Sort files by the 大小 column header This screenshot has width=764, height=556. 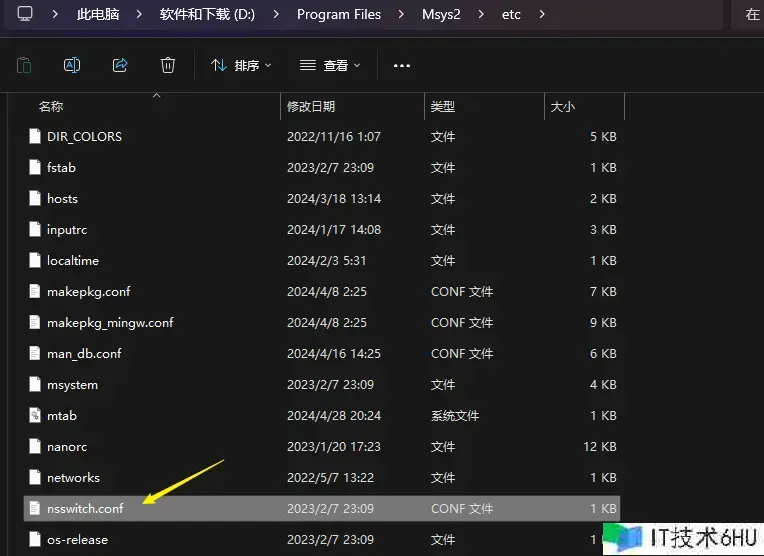pos(562,106)
